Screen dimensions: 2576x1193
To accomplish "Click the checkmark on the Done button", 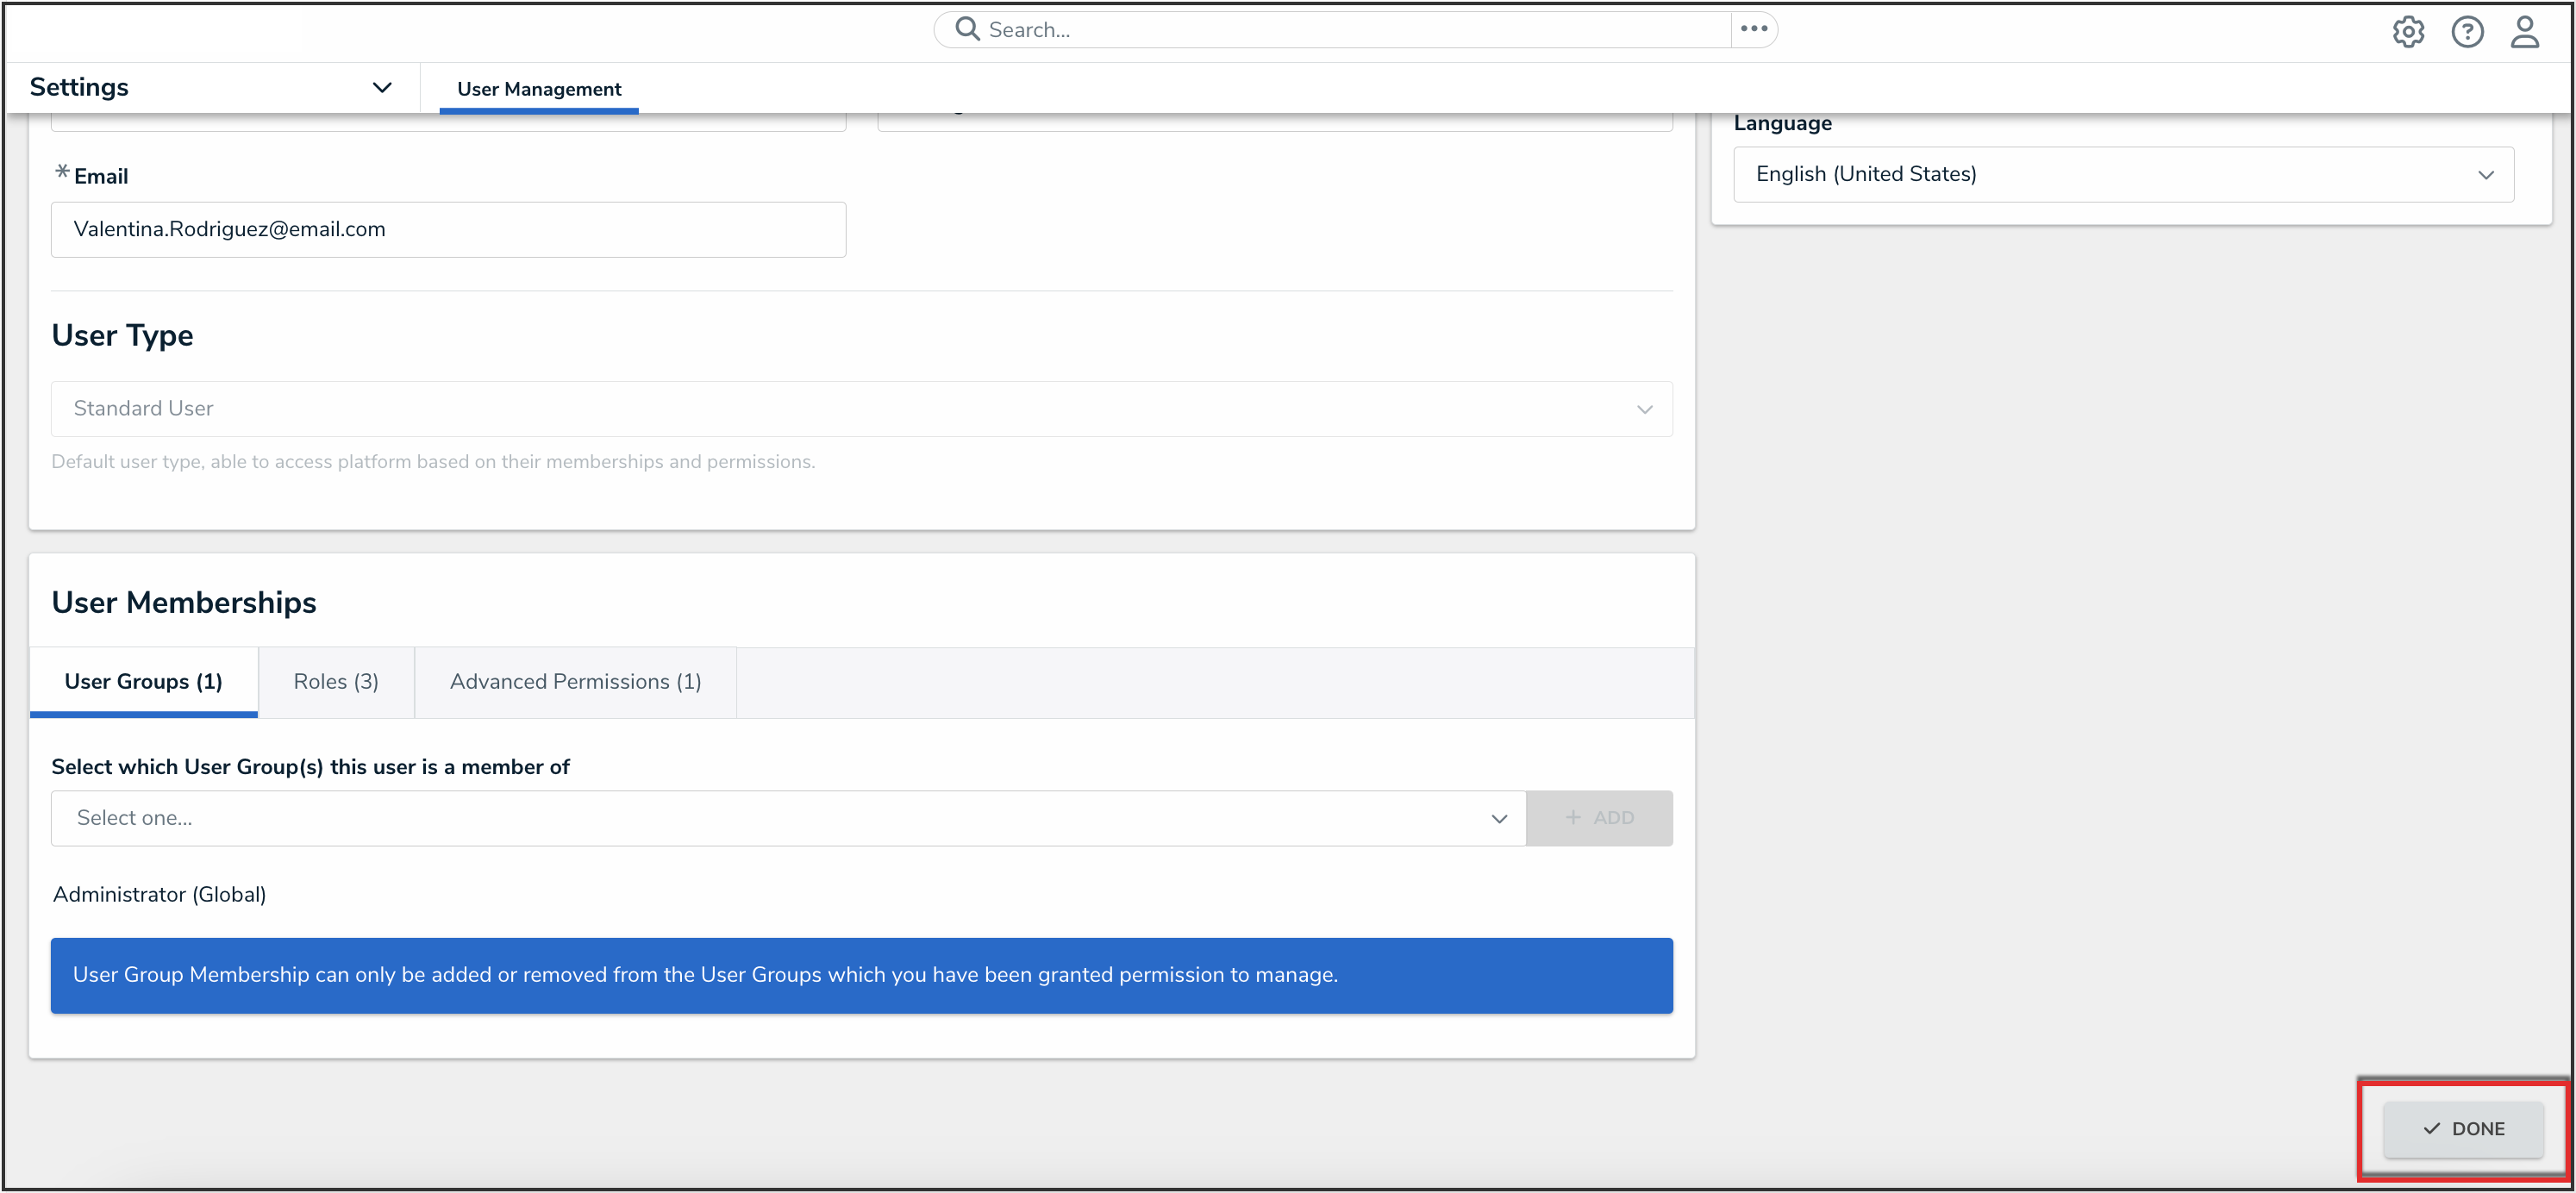I will pyautogui.click(x=2431, y=1128).
